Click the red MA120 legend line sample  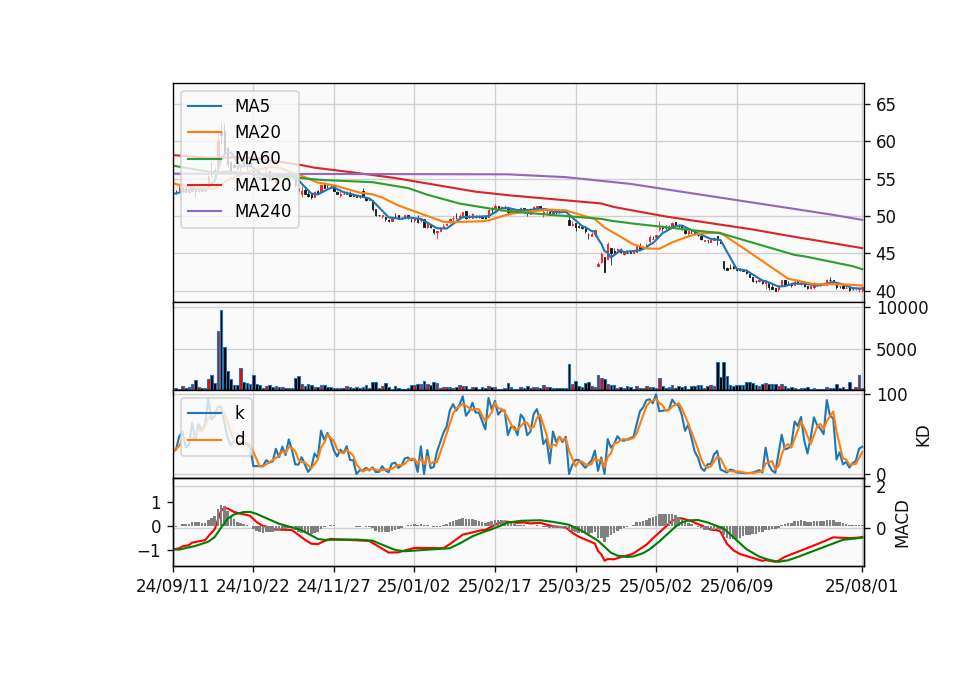[204, 184]
